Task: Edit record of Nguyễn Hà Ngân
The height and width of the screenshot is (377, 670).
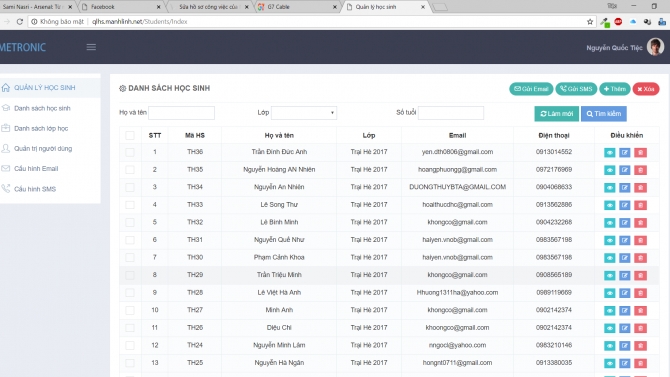Action: tap(625, 363)
